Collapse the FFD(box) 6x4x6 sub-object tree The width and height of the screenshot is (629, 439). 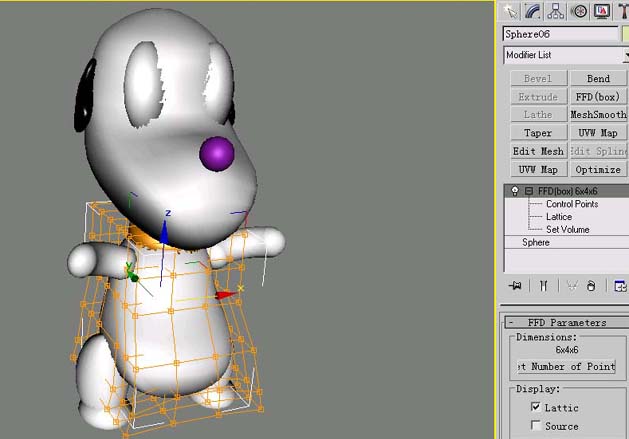pos(529,191)
